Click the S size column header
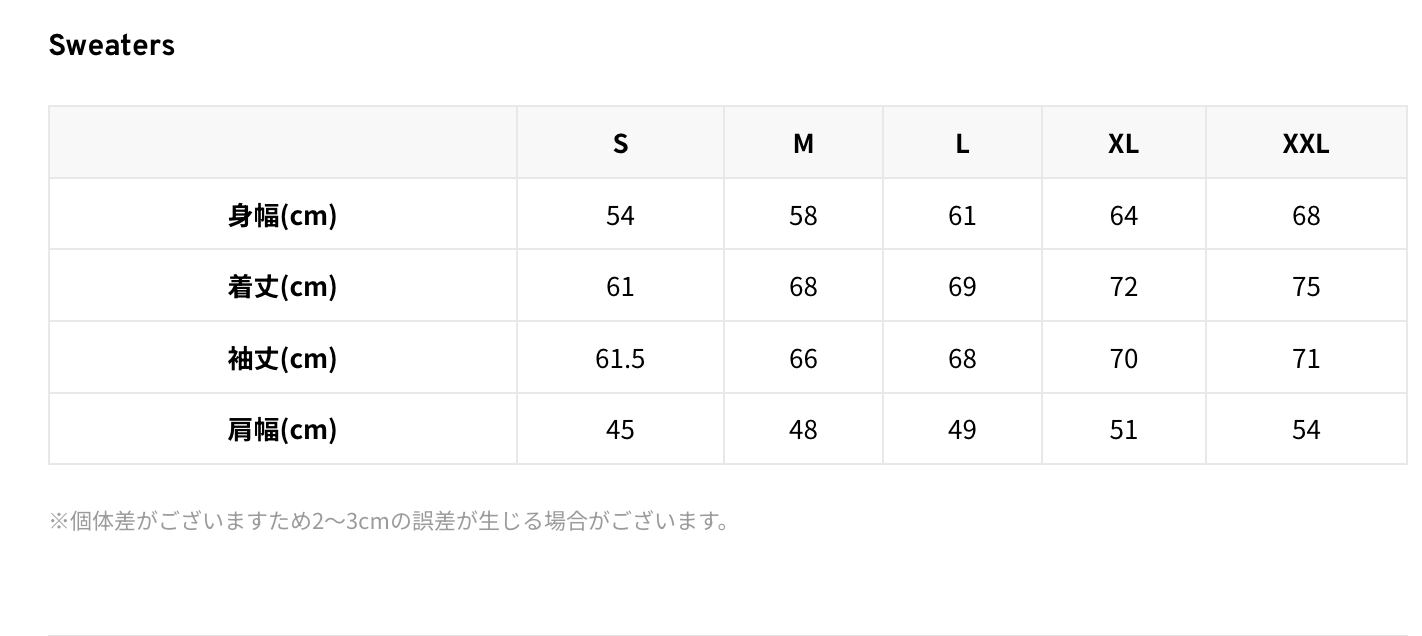The height and width of the screenshot is (636, 1422). pos(620,143)
